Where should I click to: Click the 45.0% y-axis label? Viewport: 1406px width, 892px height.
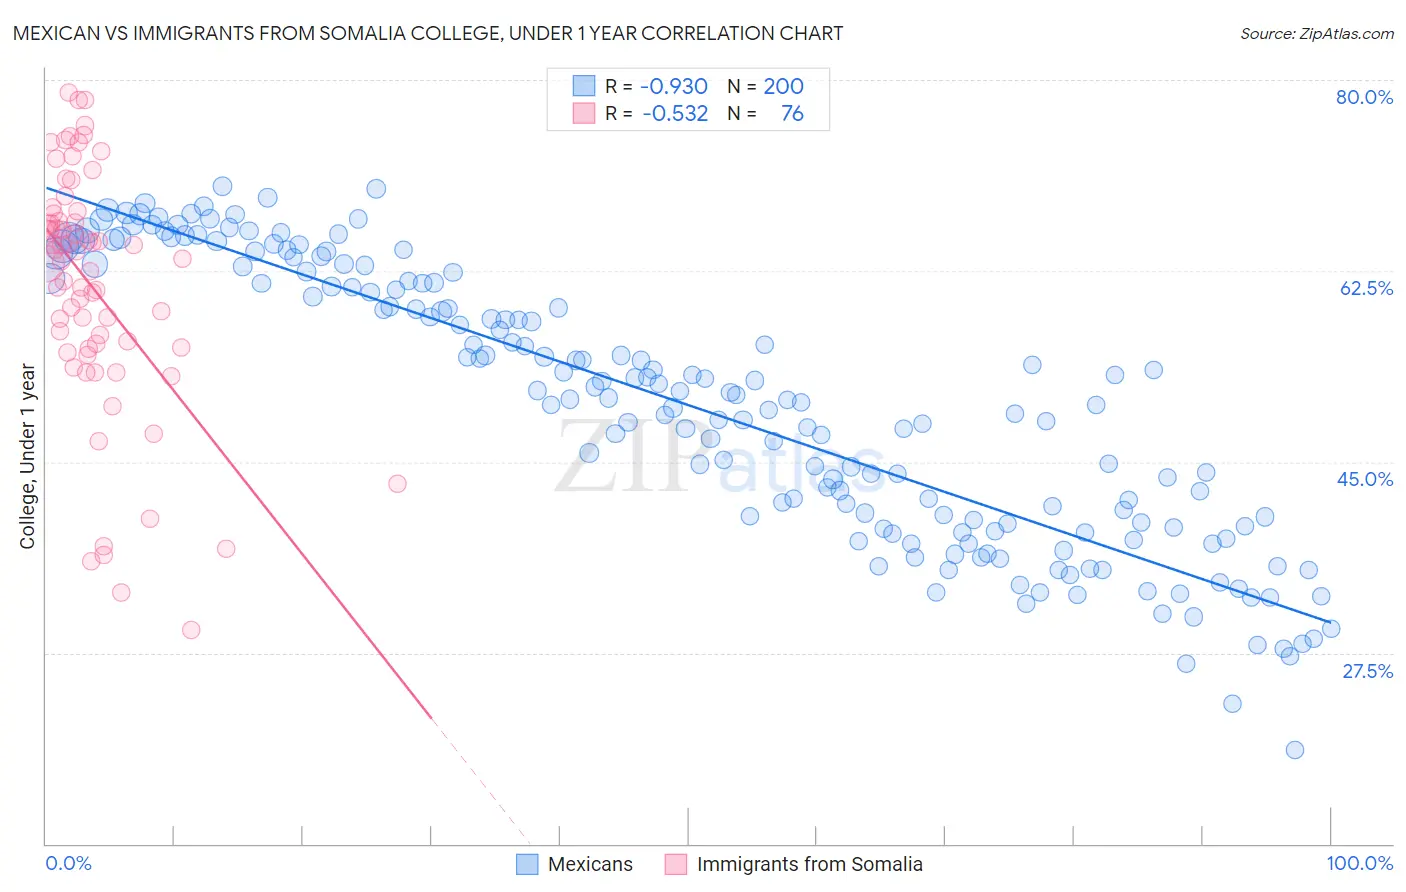(x=1365, y=479)
